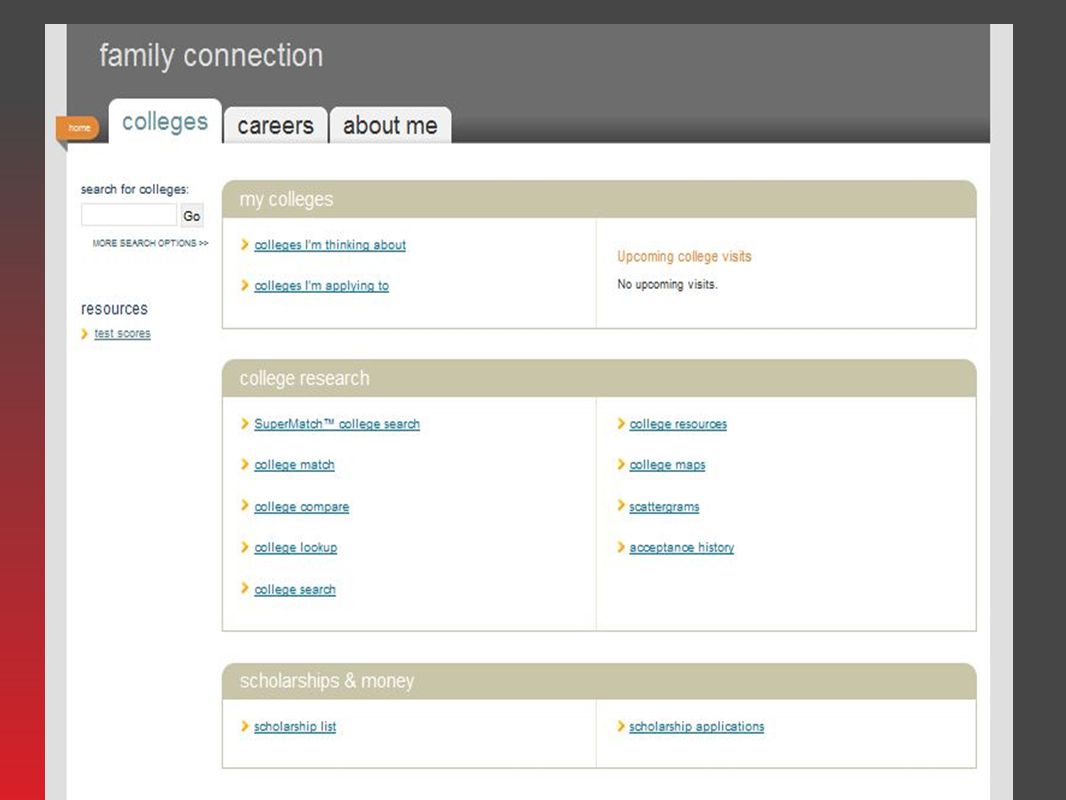This screenshot has height=800, width=1066.
Task: Open MORE SEARCH OPTIONS link
Action: click(150, 243)
